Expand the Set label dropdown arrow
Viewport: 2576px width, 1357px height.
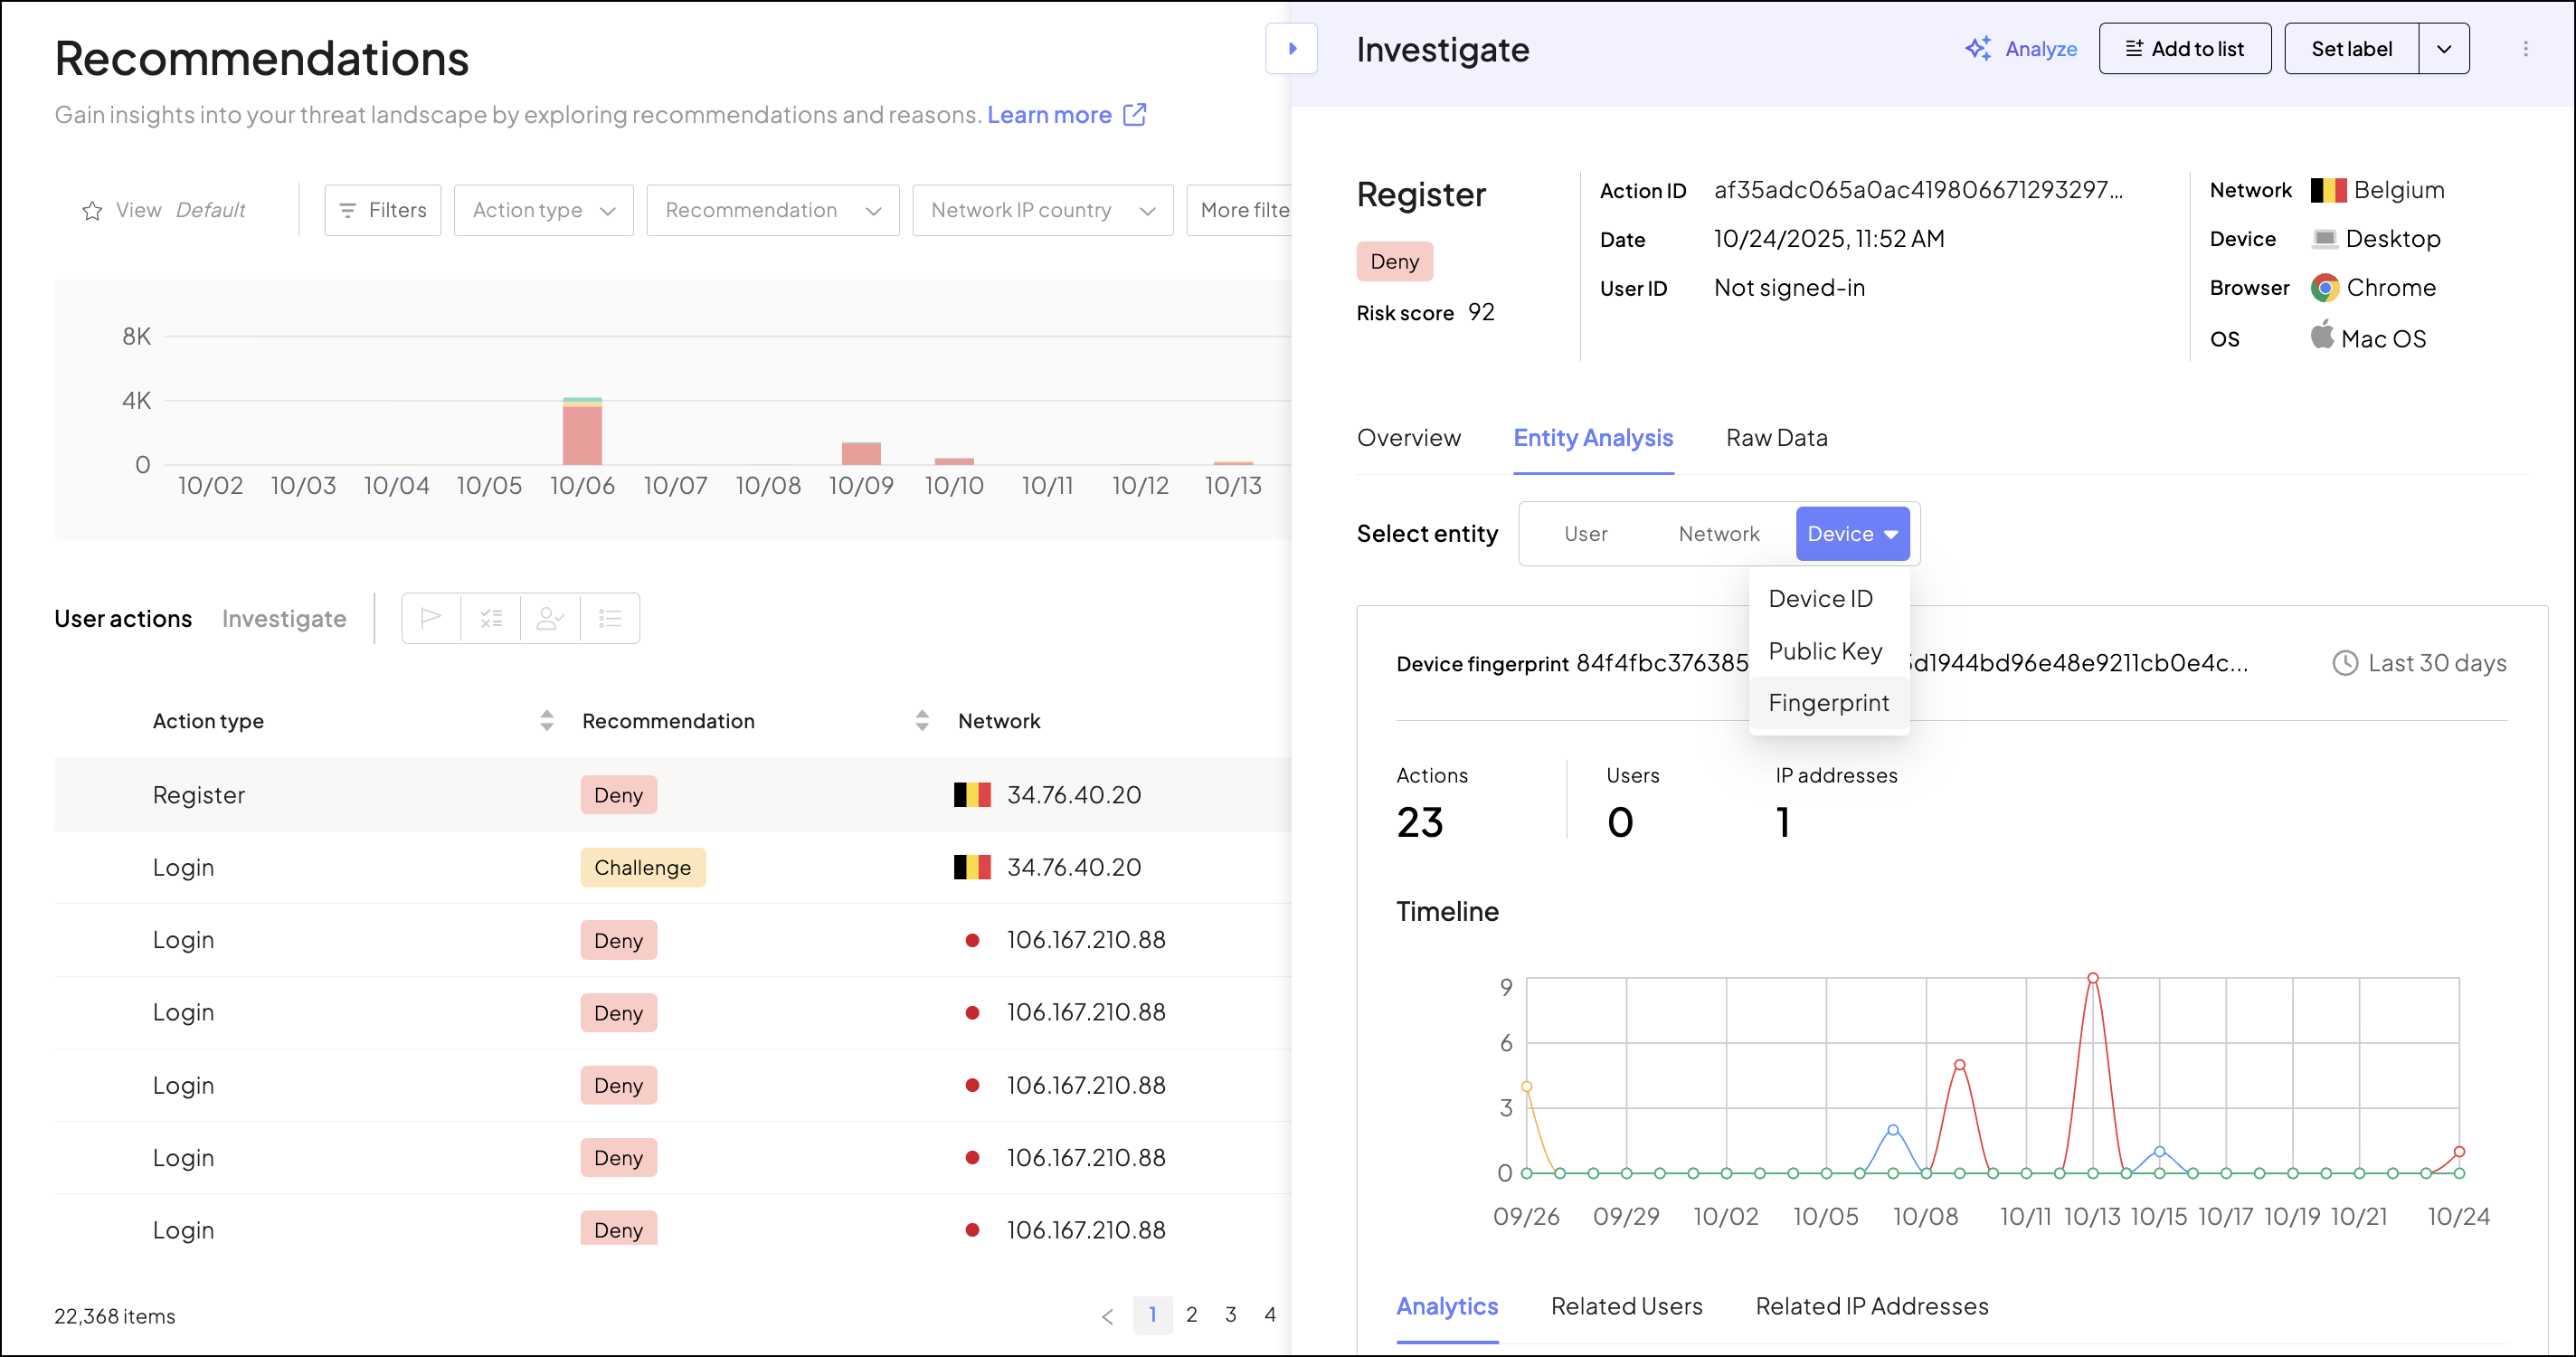tap(2443, 49)
